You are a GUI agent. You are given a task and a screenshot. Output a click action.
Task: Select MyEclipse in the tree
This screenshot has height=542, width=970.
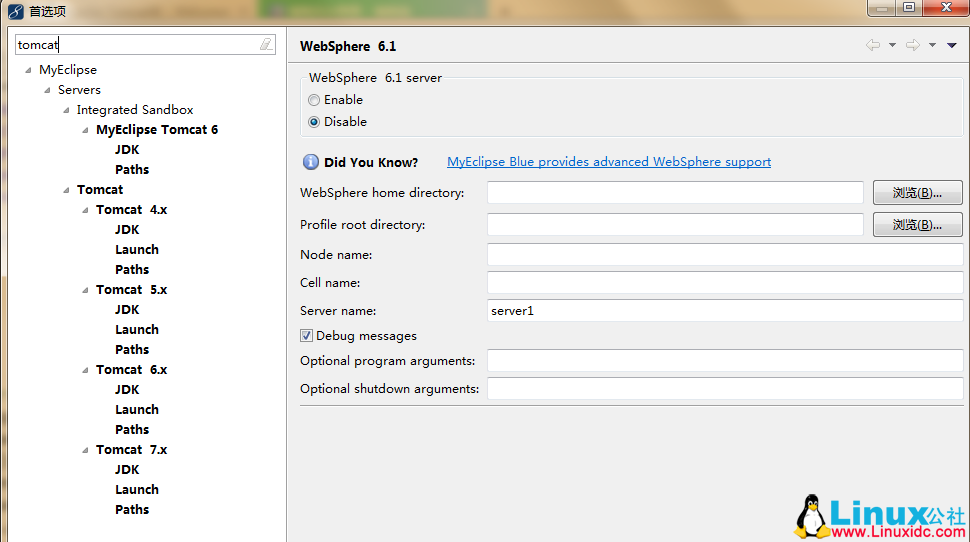pyautogui.click(x=68, y=70)
